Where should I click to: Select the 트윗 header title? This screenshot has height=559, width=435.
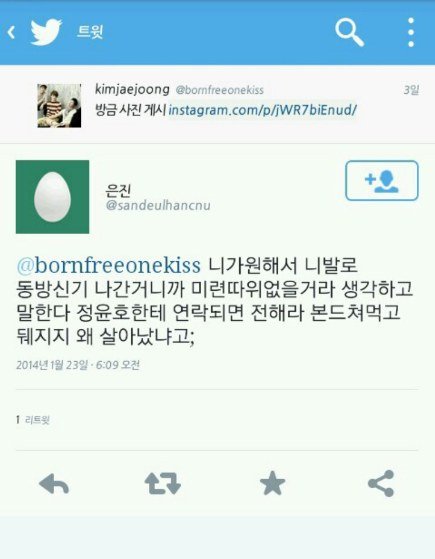(x=90, y=32)
